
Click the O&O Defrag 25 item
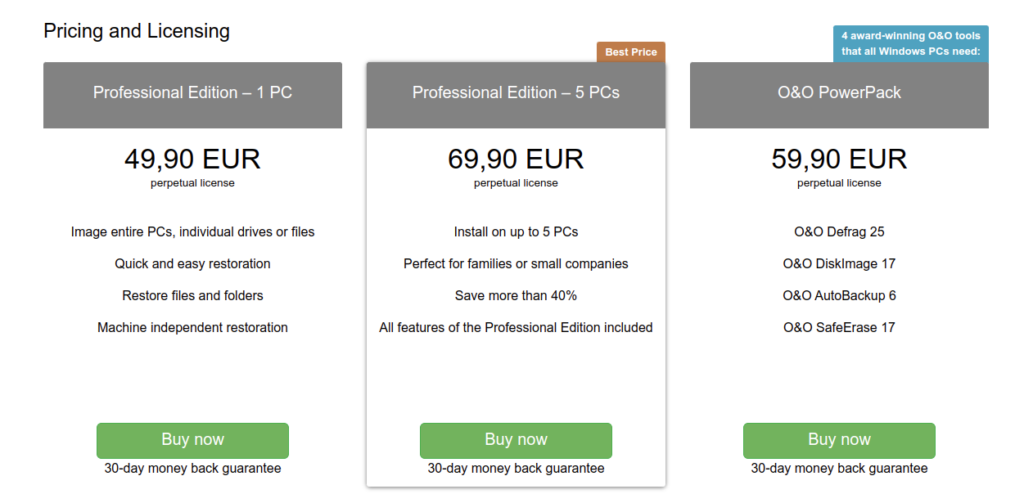839,232
